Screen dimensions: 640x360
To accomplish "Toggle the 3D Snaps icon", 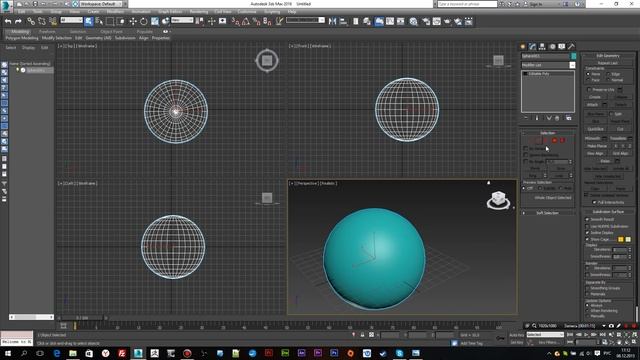I will pyautogui.click(x=235, y=21).
